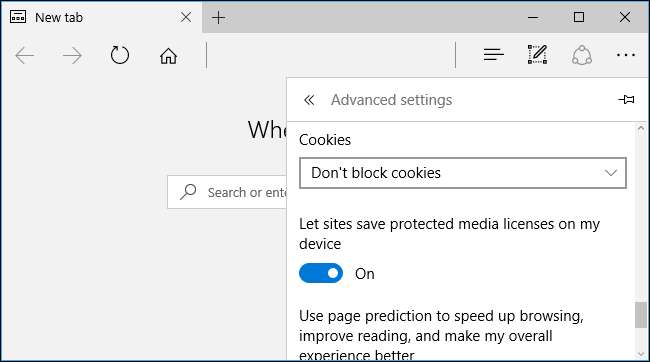Click scrollbar up arrow in settings pane
650x362 pixels.
[641, 129]
